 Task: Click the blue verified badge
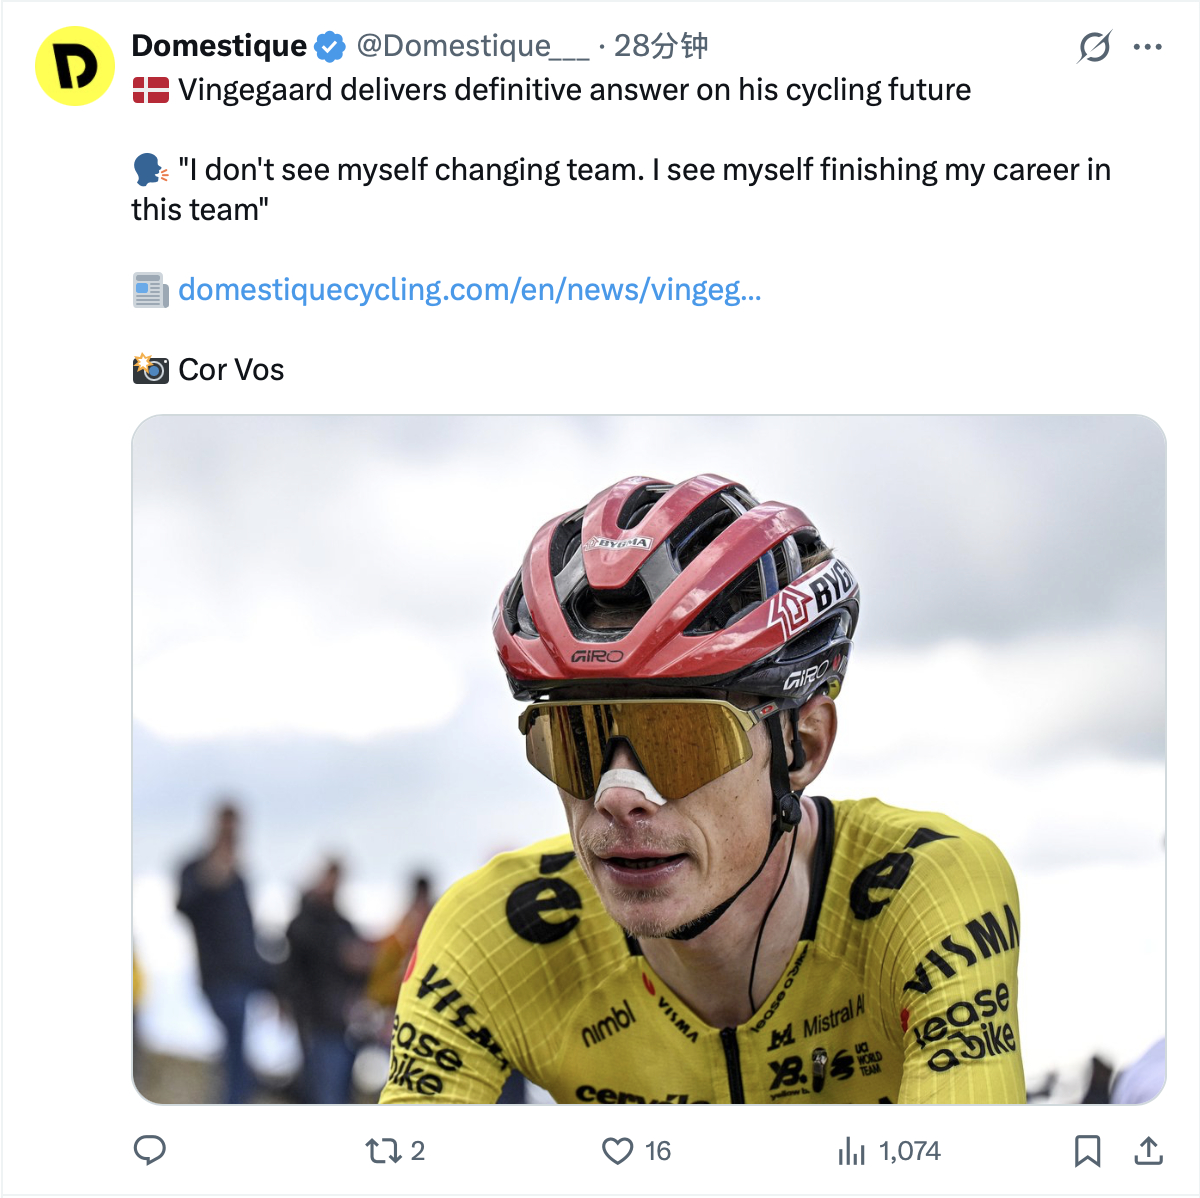tap(330, 47)
